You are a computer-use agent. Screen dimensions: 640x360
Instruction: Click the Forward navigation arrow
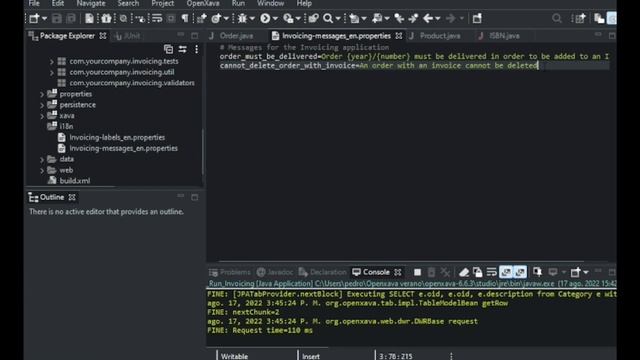point(451,18)
